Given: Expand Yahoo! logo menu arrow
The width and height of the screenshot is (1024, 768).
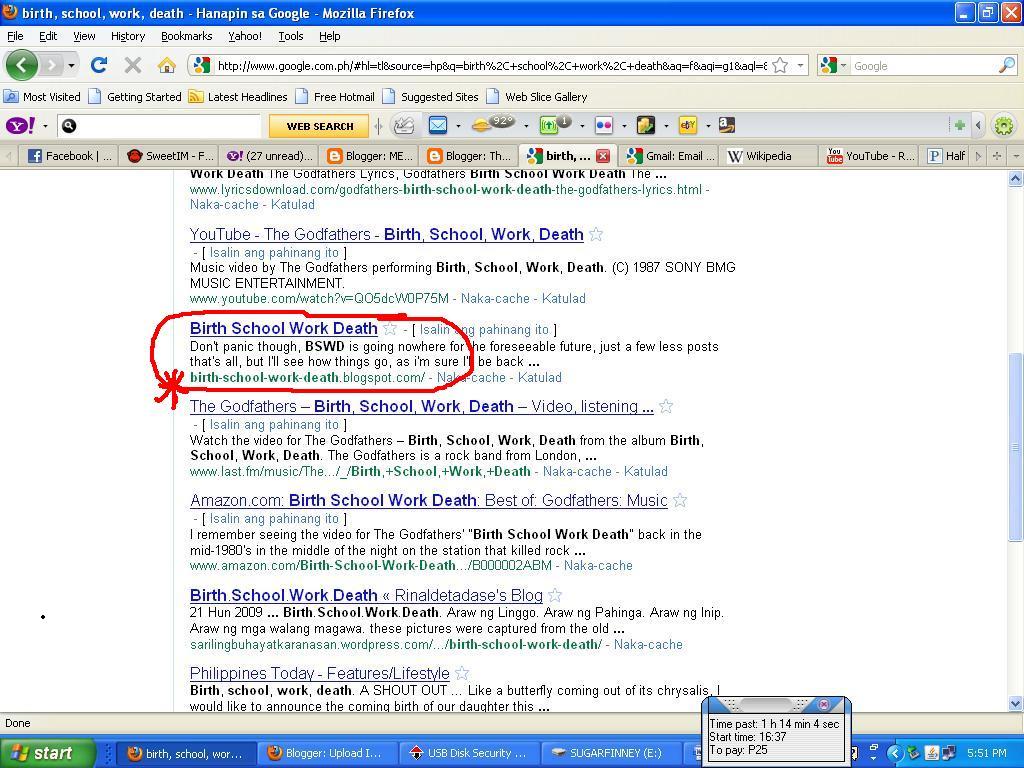Looking at the screenshot, I should (x=45, y=126).
